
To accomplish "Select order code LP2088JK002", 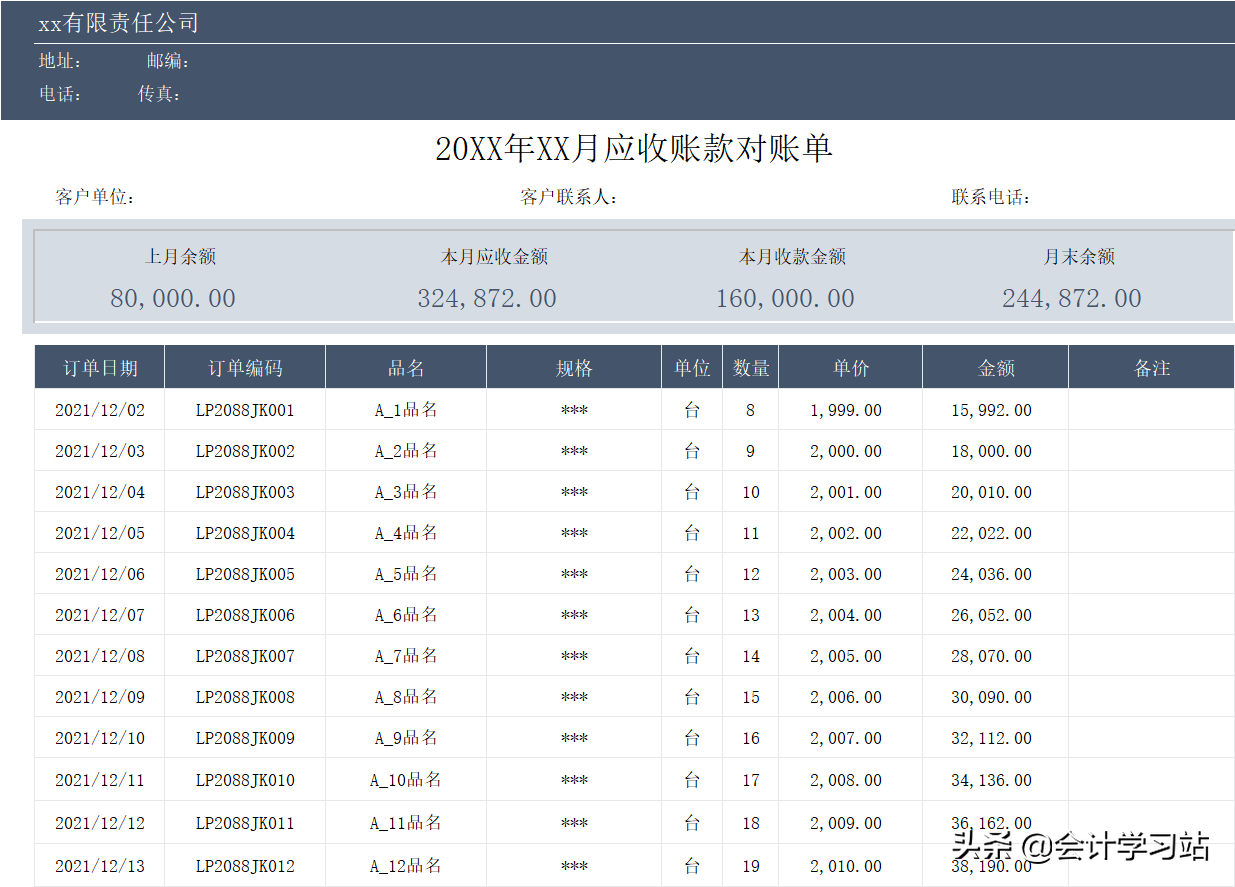I will point(245,451).
